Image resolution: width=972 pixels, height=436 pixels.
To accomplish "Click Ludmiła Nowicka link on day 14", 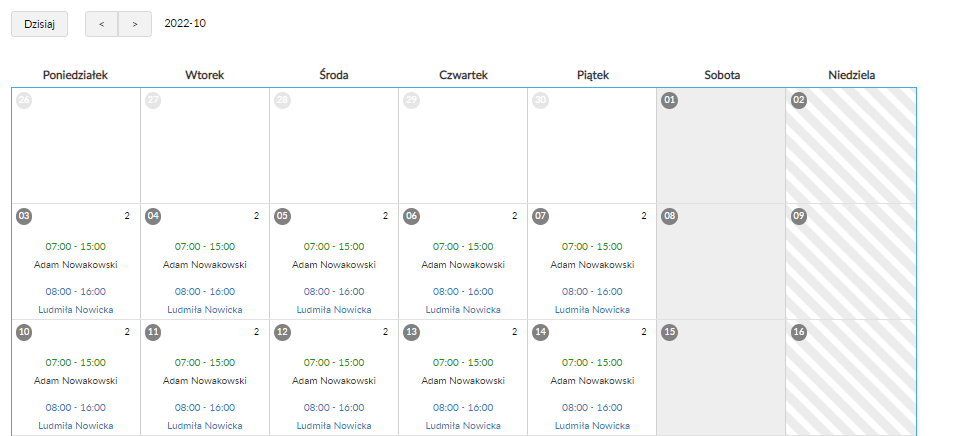I will coord(592,425).
